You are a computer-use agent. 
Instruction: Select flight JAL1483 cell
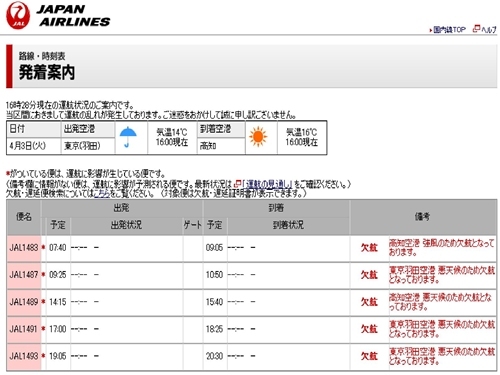(x=24, y=248)
